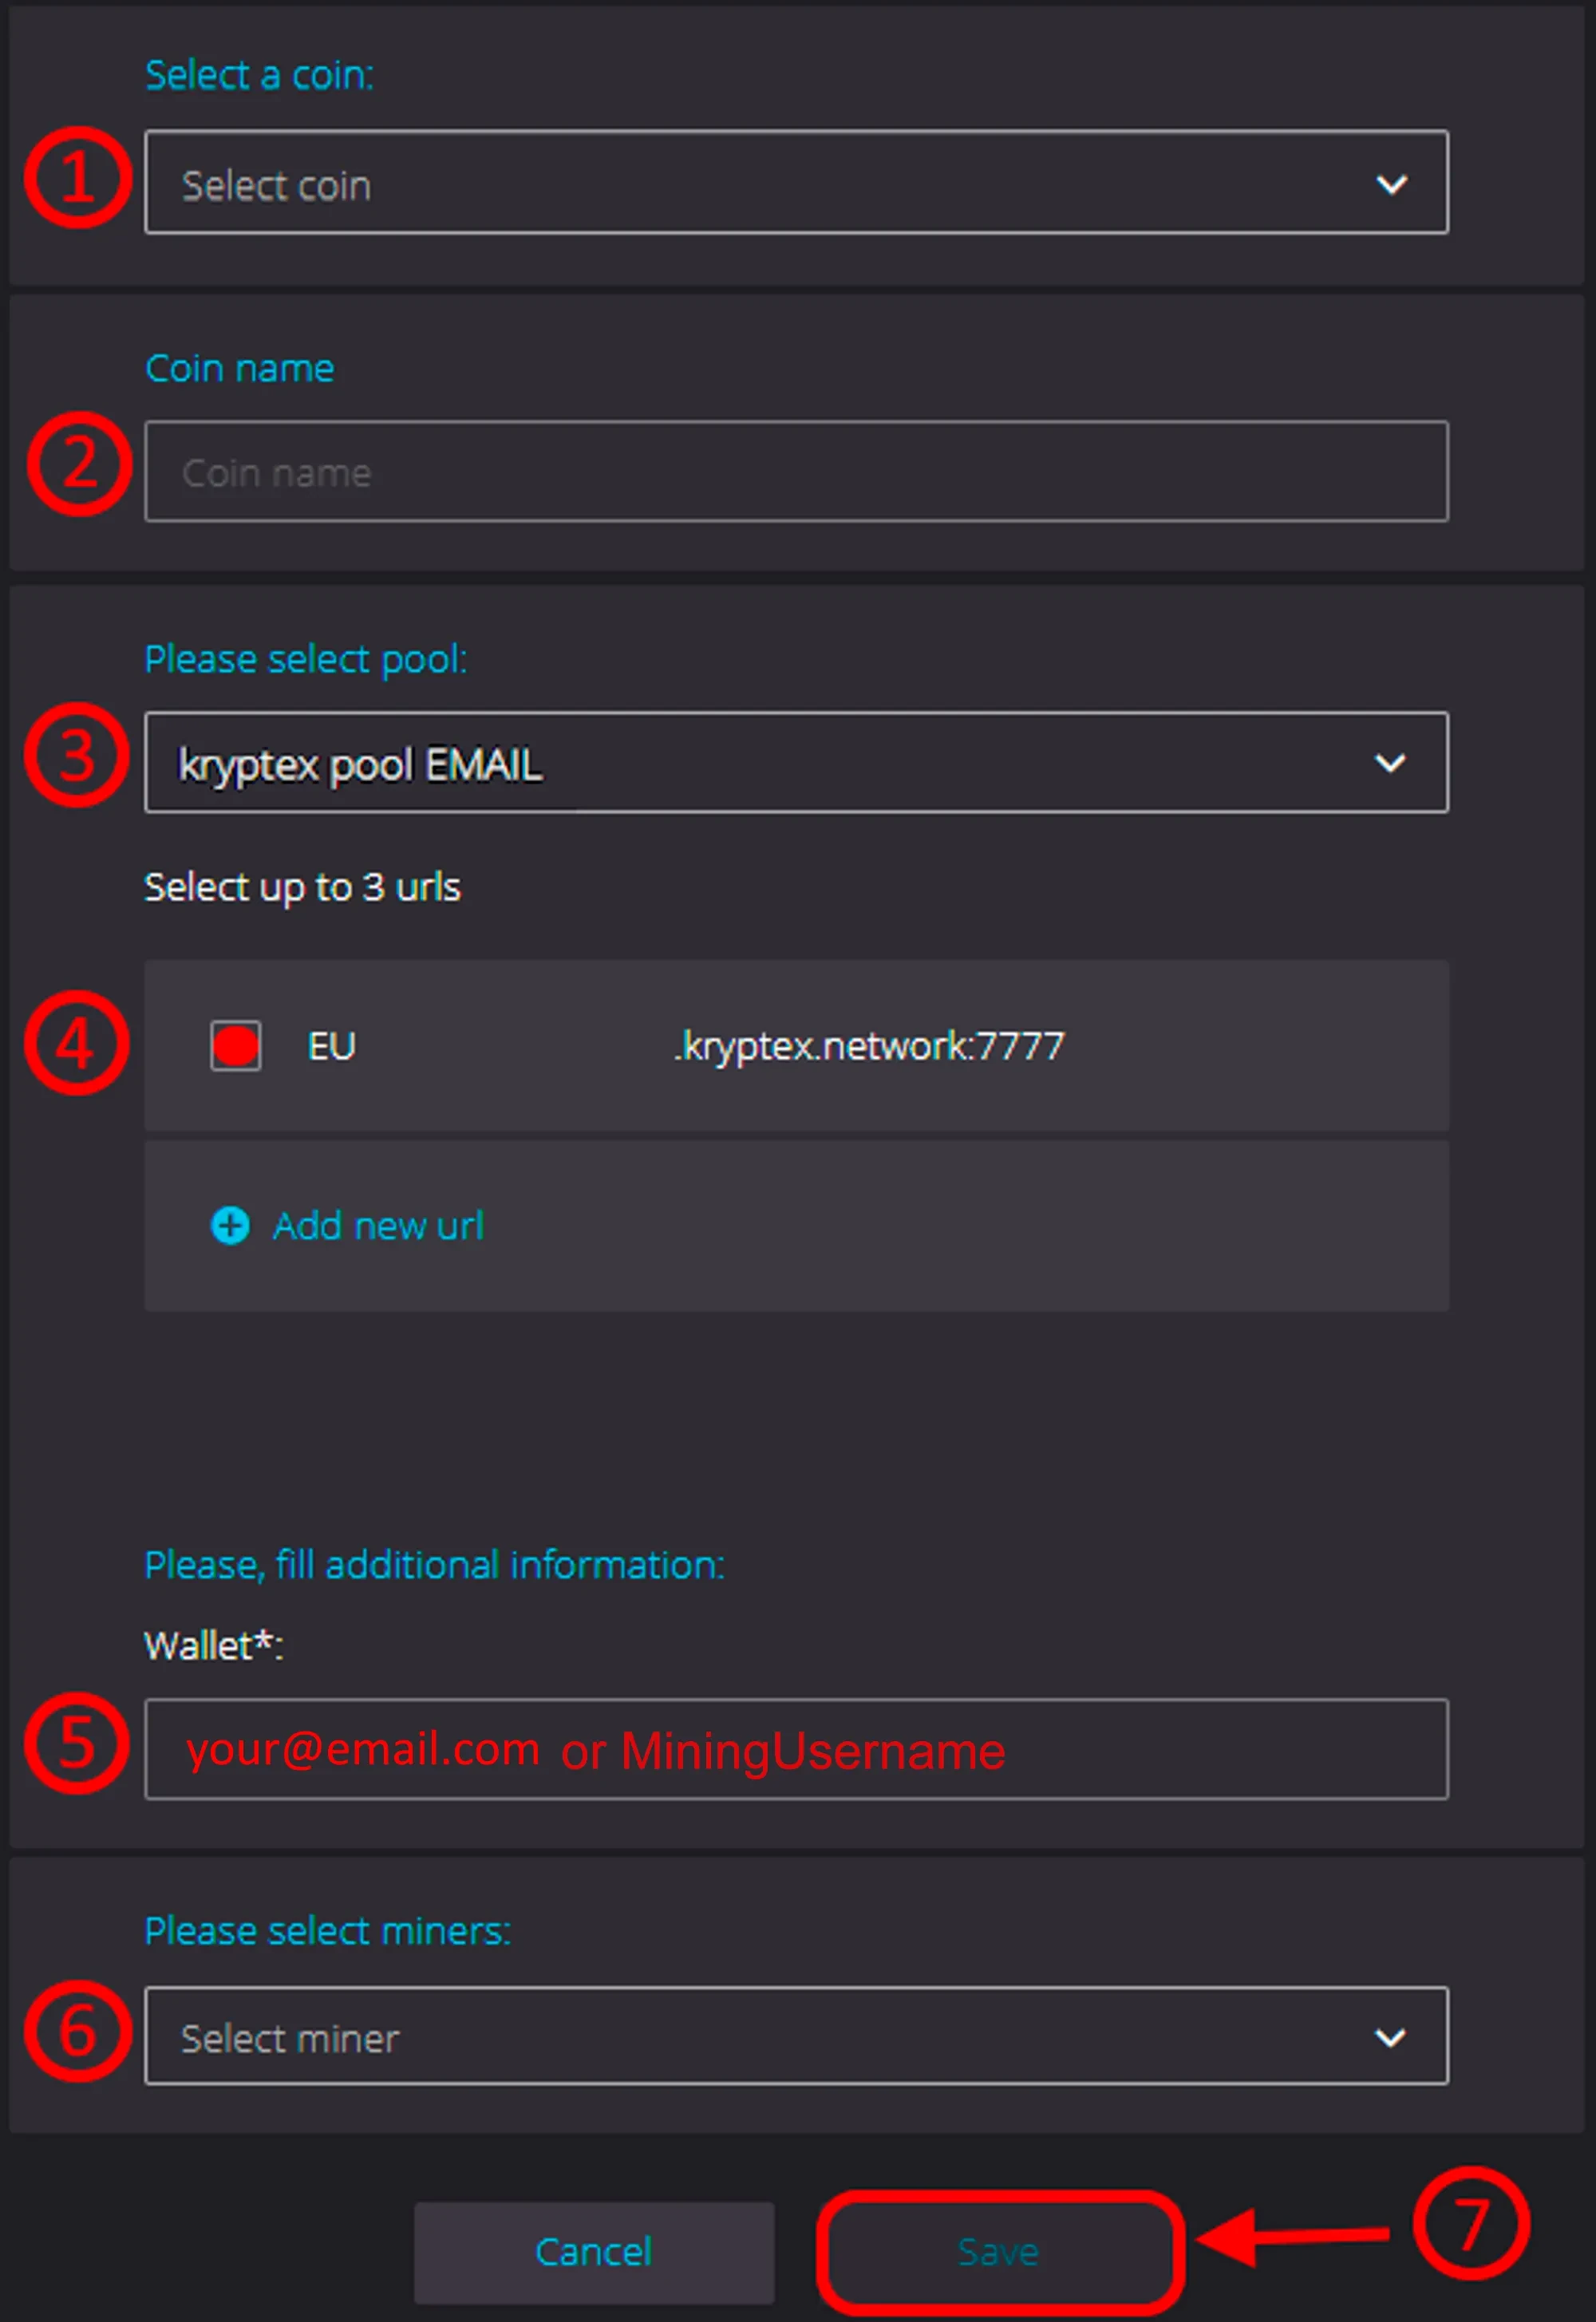
Task: Click the 'Select up to 3 urls' label
Action: pos(302,887)
